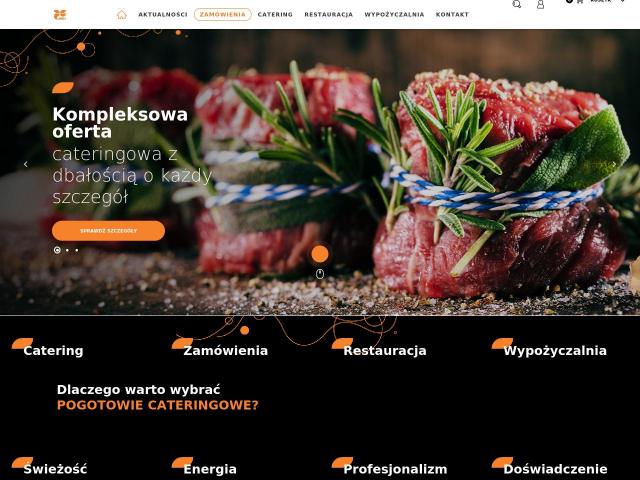
Task: Go to previous slide with left arrow
Action: point(26,164)
